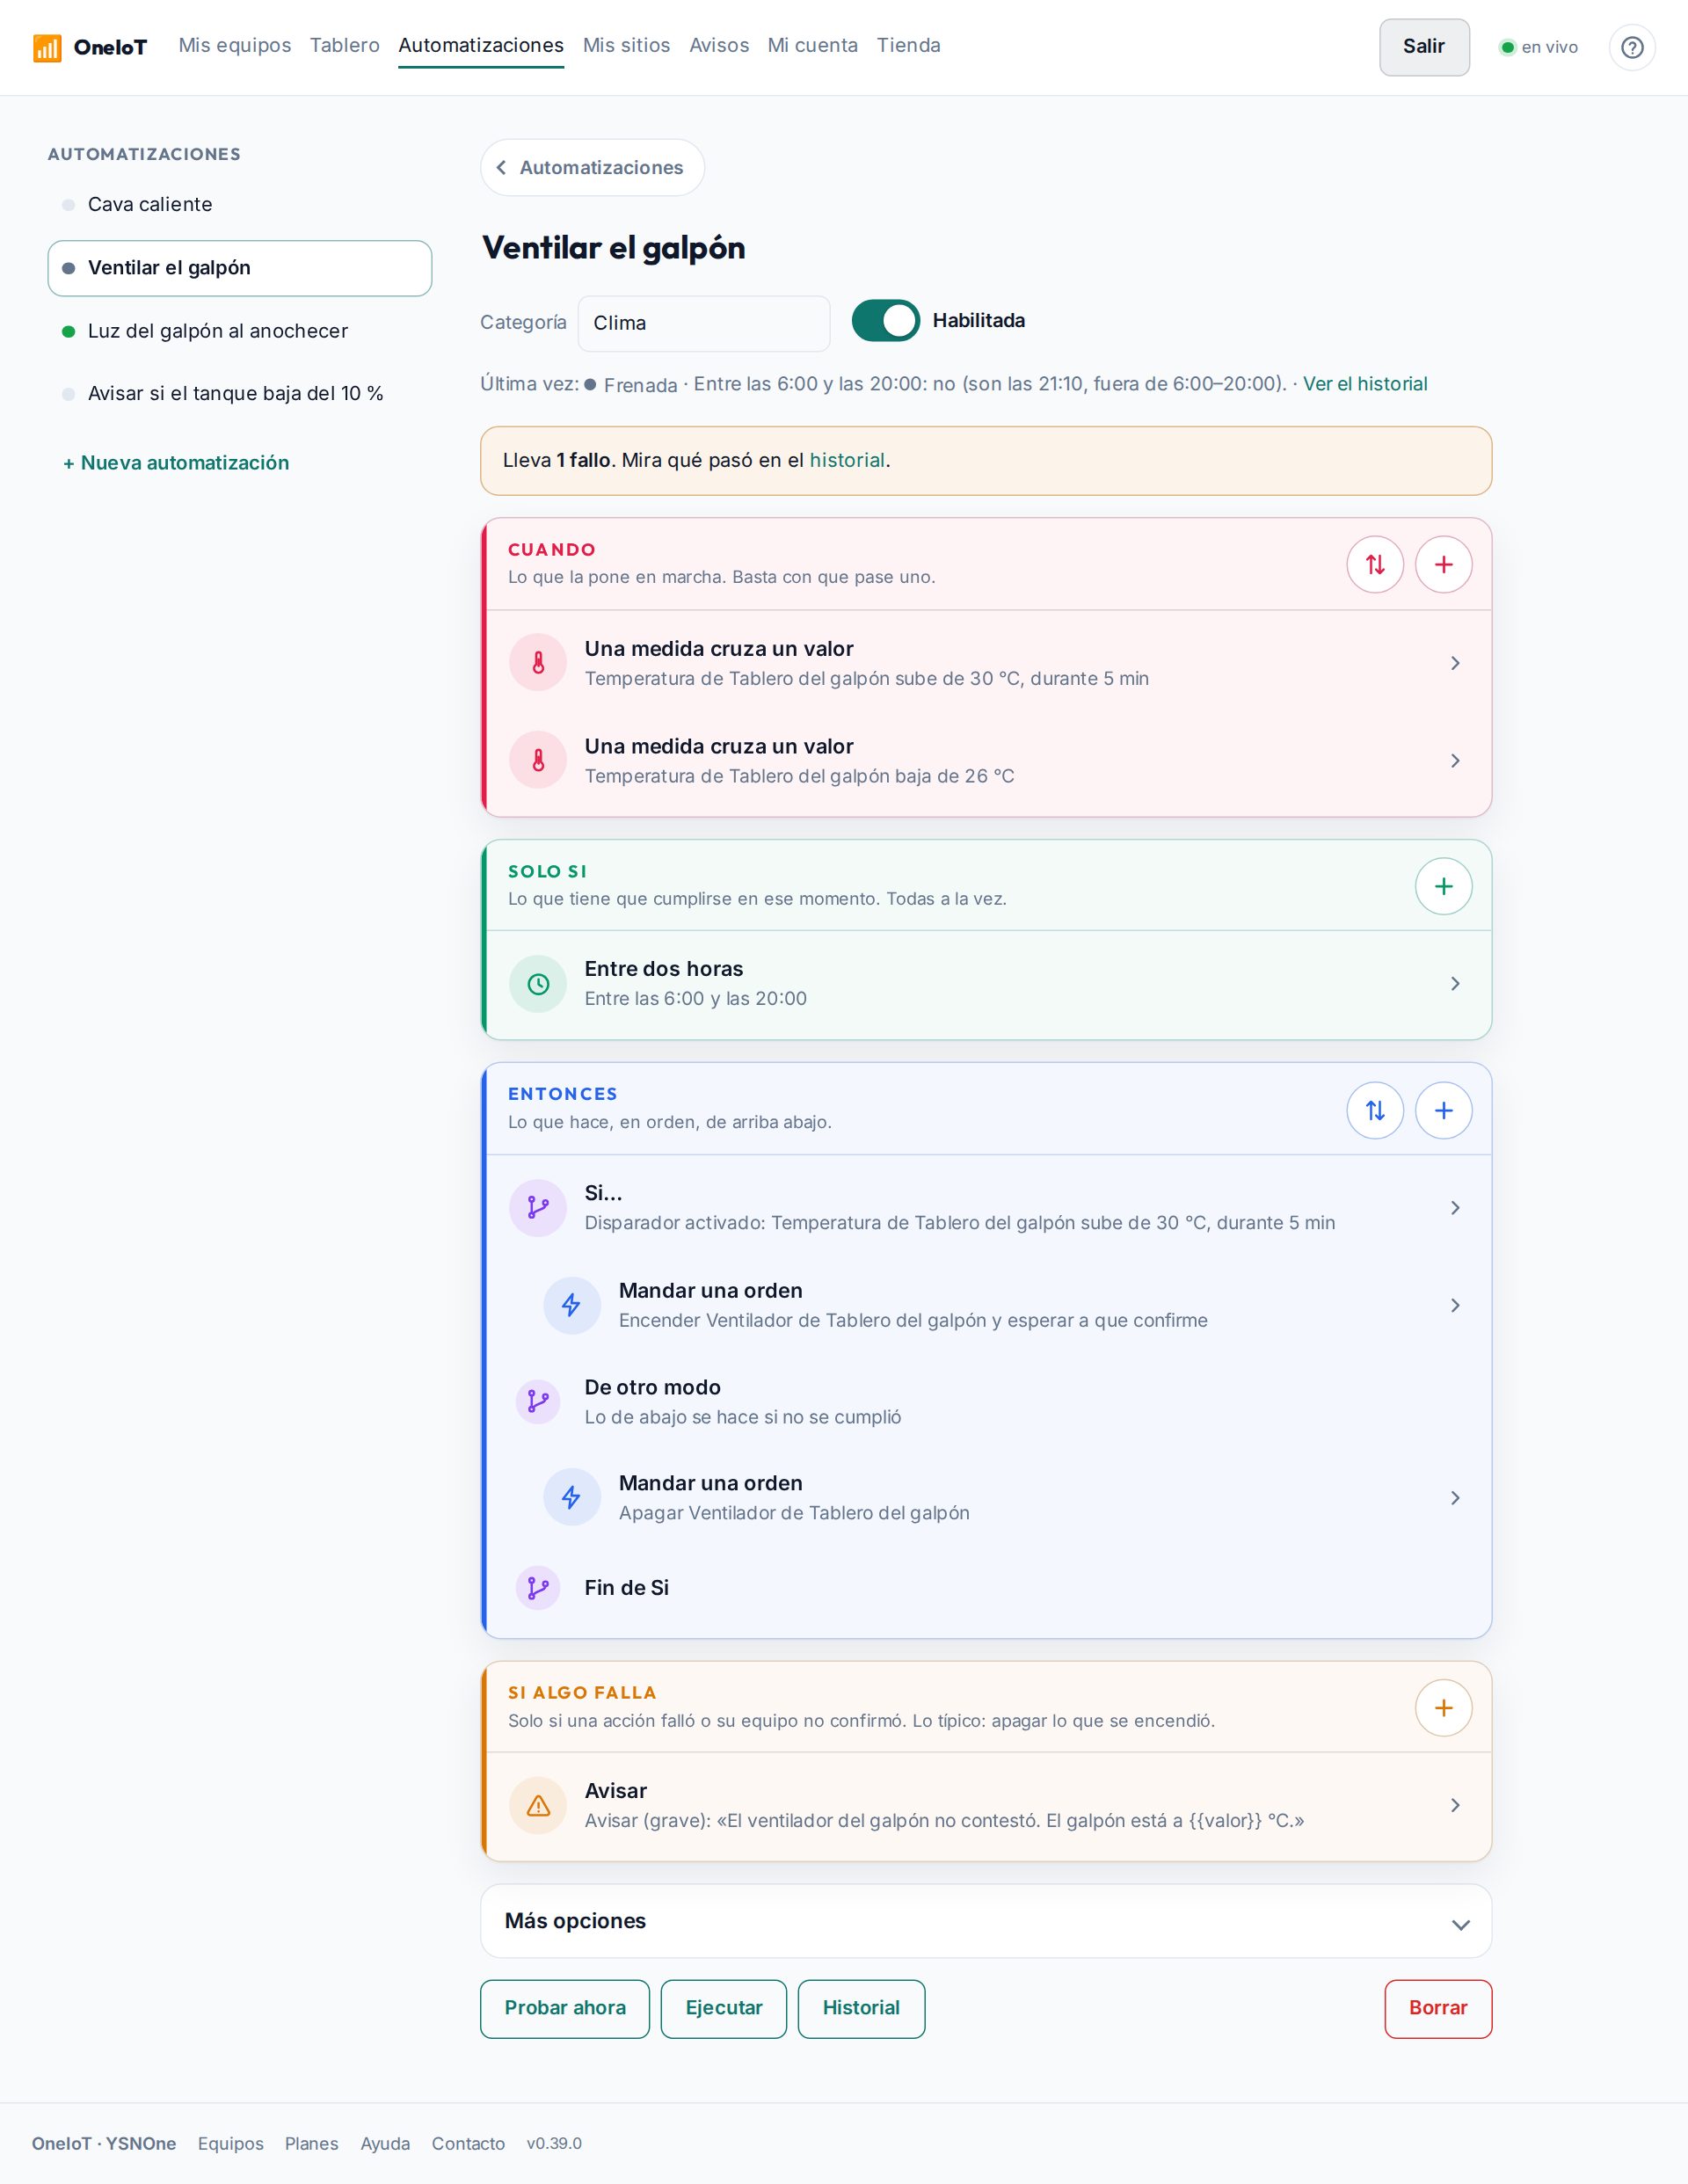1688x2184 pixels.
Task: Switch to the Tablero tab
Action: pyautogui.click(x=345, y=45)
